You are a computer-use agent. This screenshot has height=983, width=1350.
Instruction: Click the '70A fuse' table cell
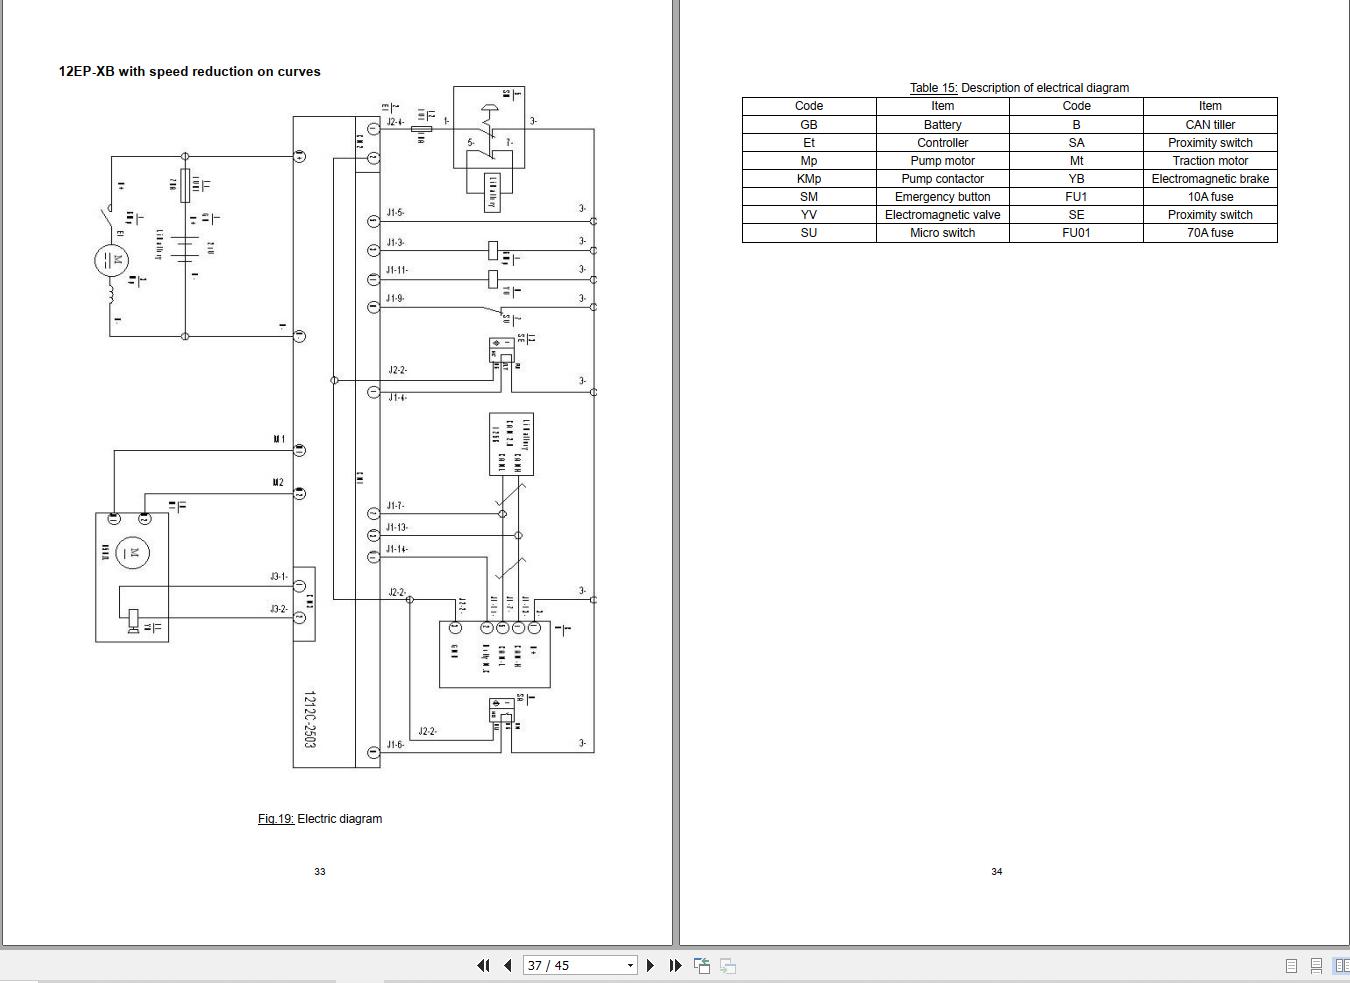(x=1210, y=232)
